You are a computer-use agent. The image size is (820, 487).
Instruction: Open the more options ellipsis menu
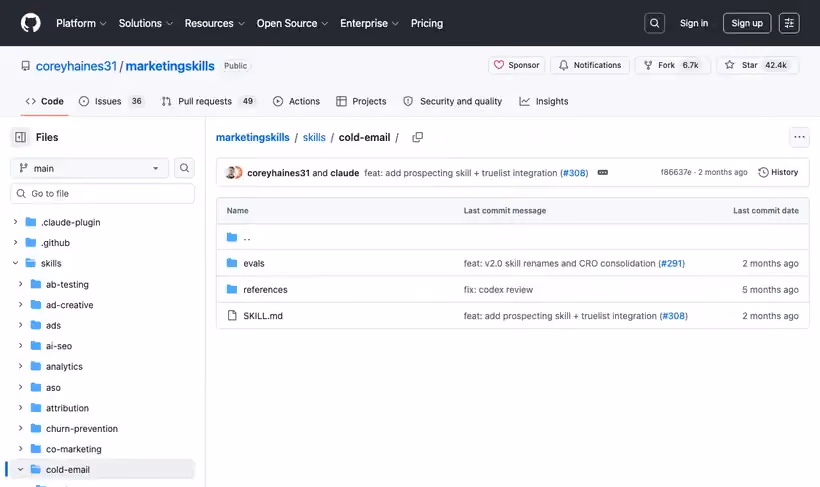(x=799, y=137)
